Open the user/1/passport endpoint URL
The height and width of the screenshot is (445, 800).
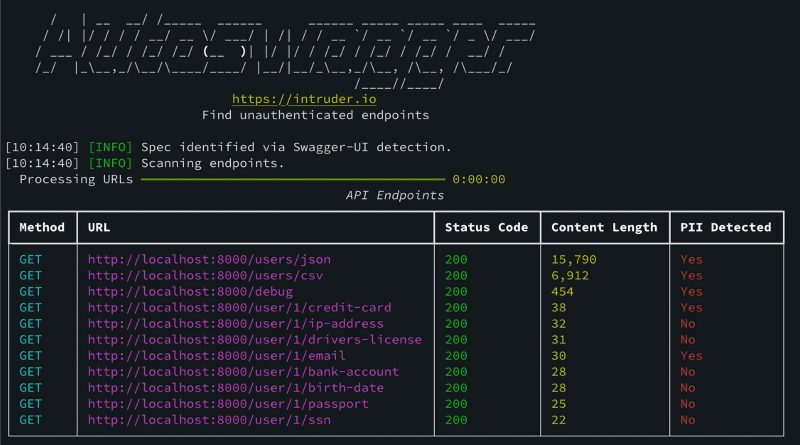point(228,403)
